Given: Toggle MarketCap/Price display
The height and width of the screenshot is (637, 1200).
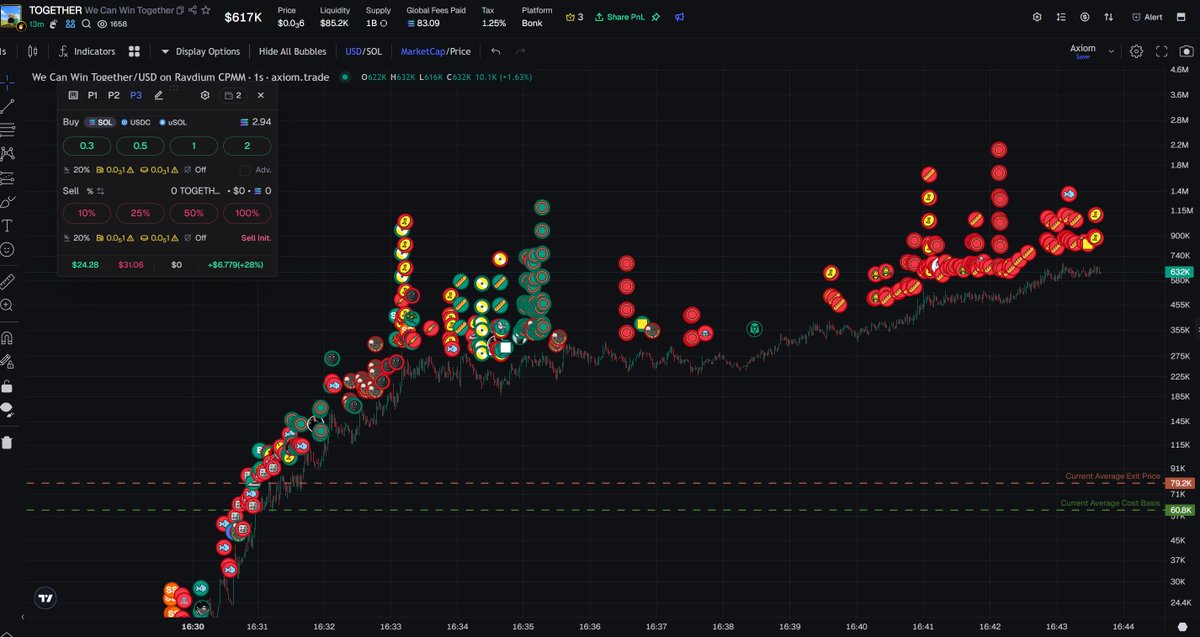Looking at the screenshot, I should [x=435, y=51].
